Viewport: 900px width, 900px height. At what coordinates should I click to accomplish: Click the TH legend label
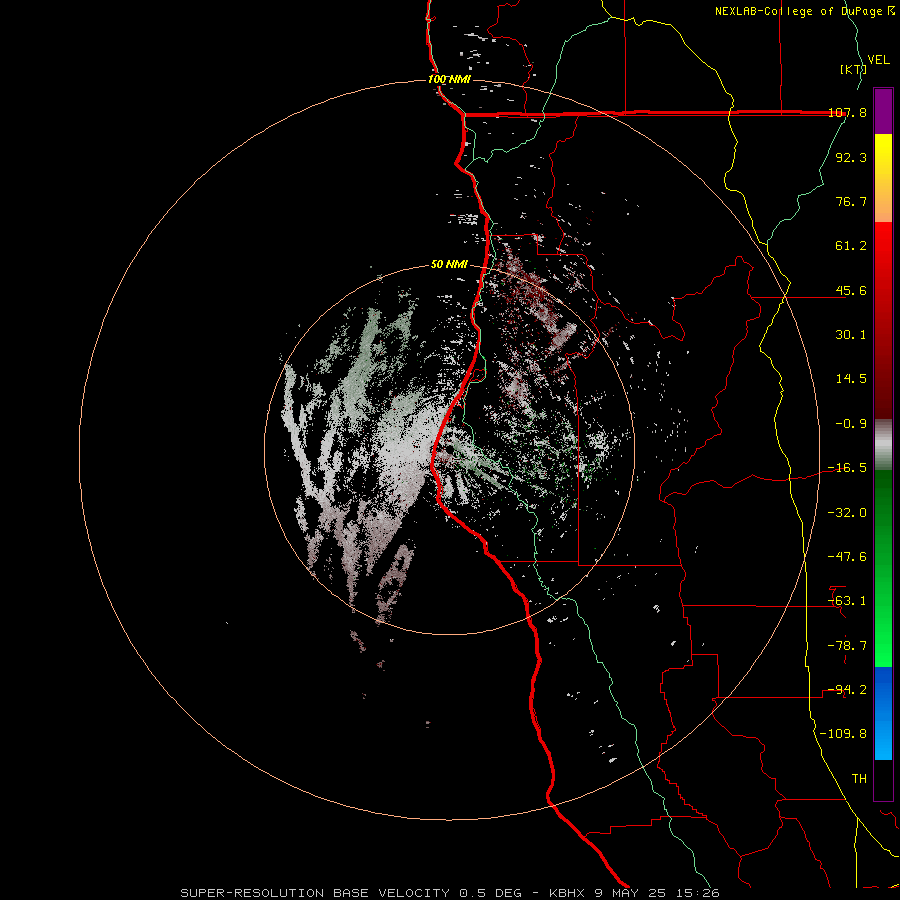click(859, 779)
